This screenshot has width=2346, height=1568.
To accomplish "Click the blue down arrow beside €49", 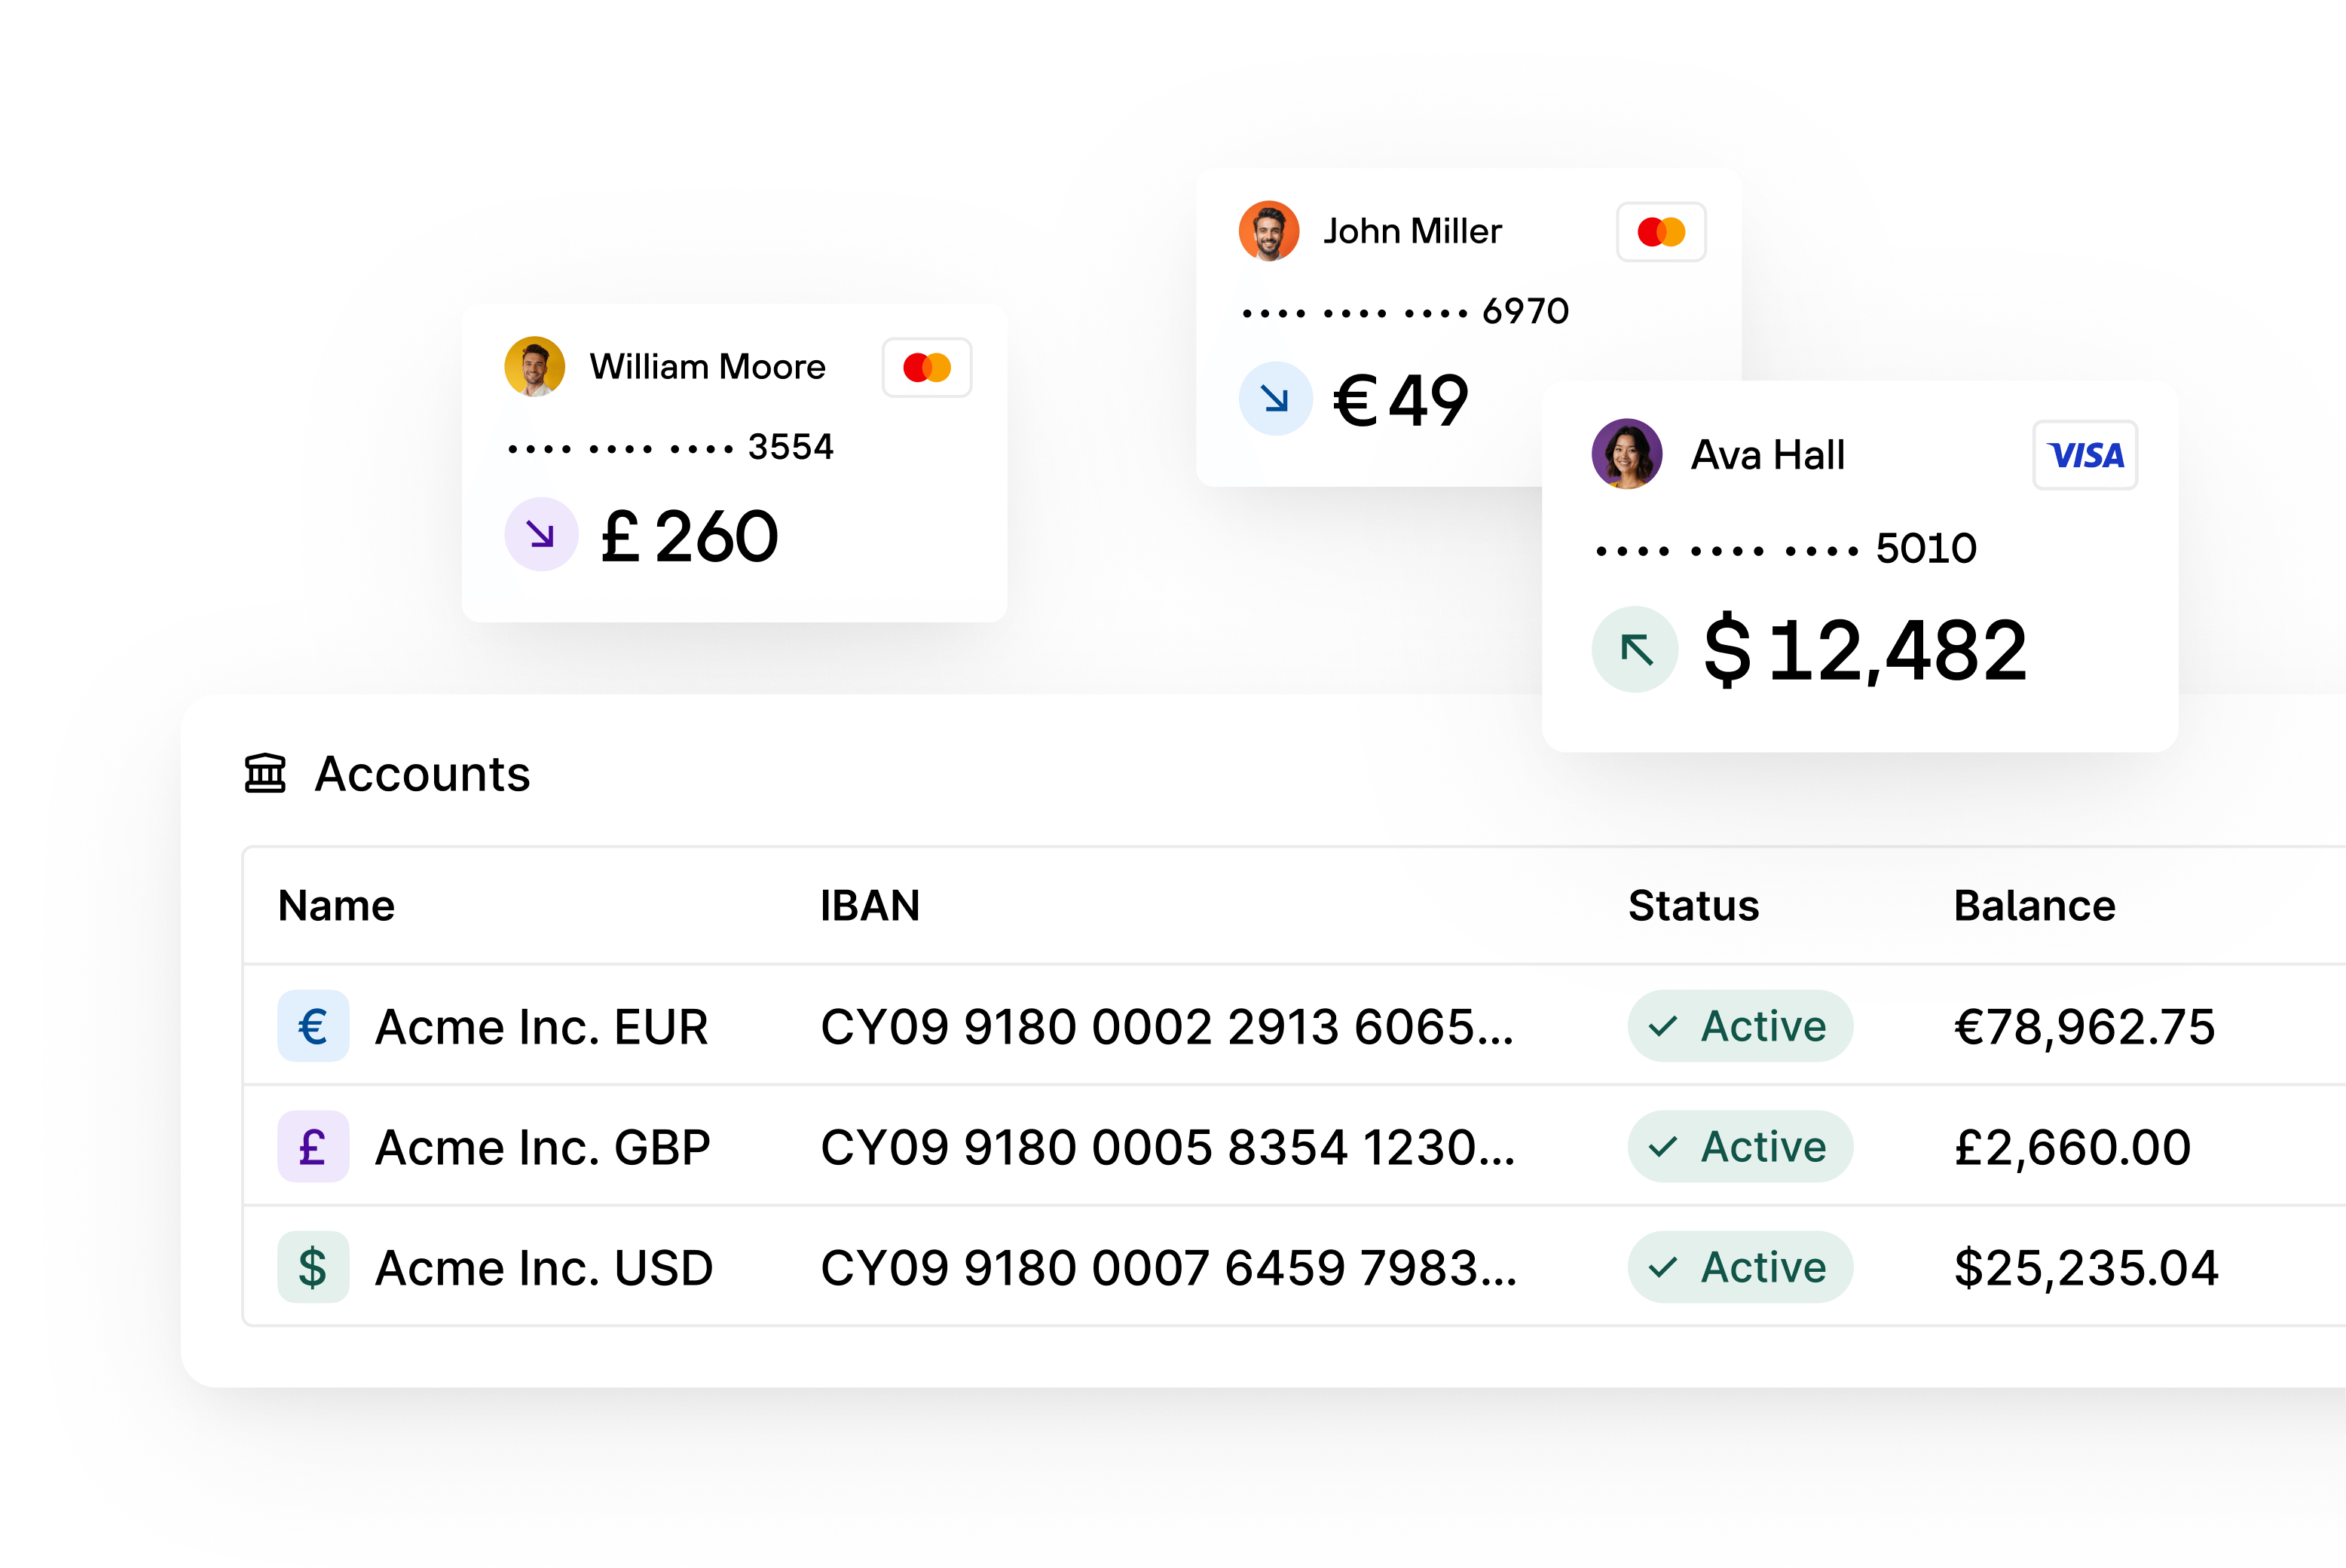I will [1275, 398].
